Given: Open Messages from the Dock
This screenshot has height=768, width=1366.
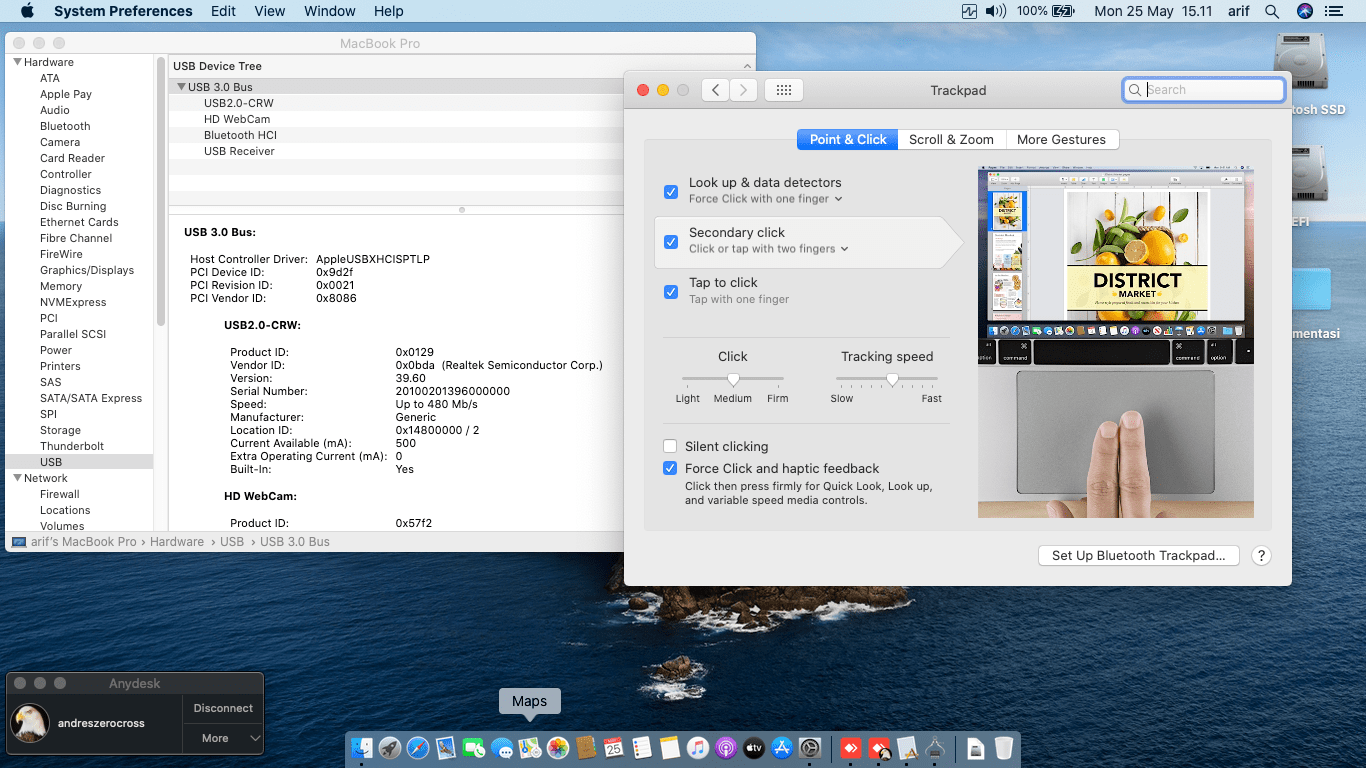Looking at the screenshot, I should [x=502, y=748].
